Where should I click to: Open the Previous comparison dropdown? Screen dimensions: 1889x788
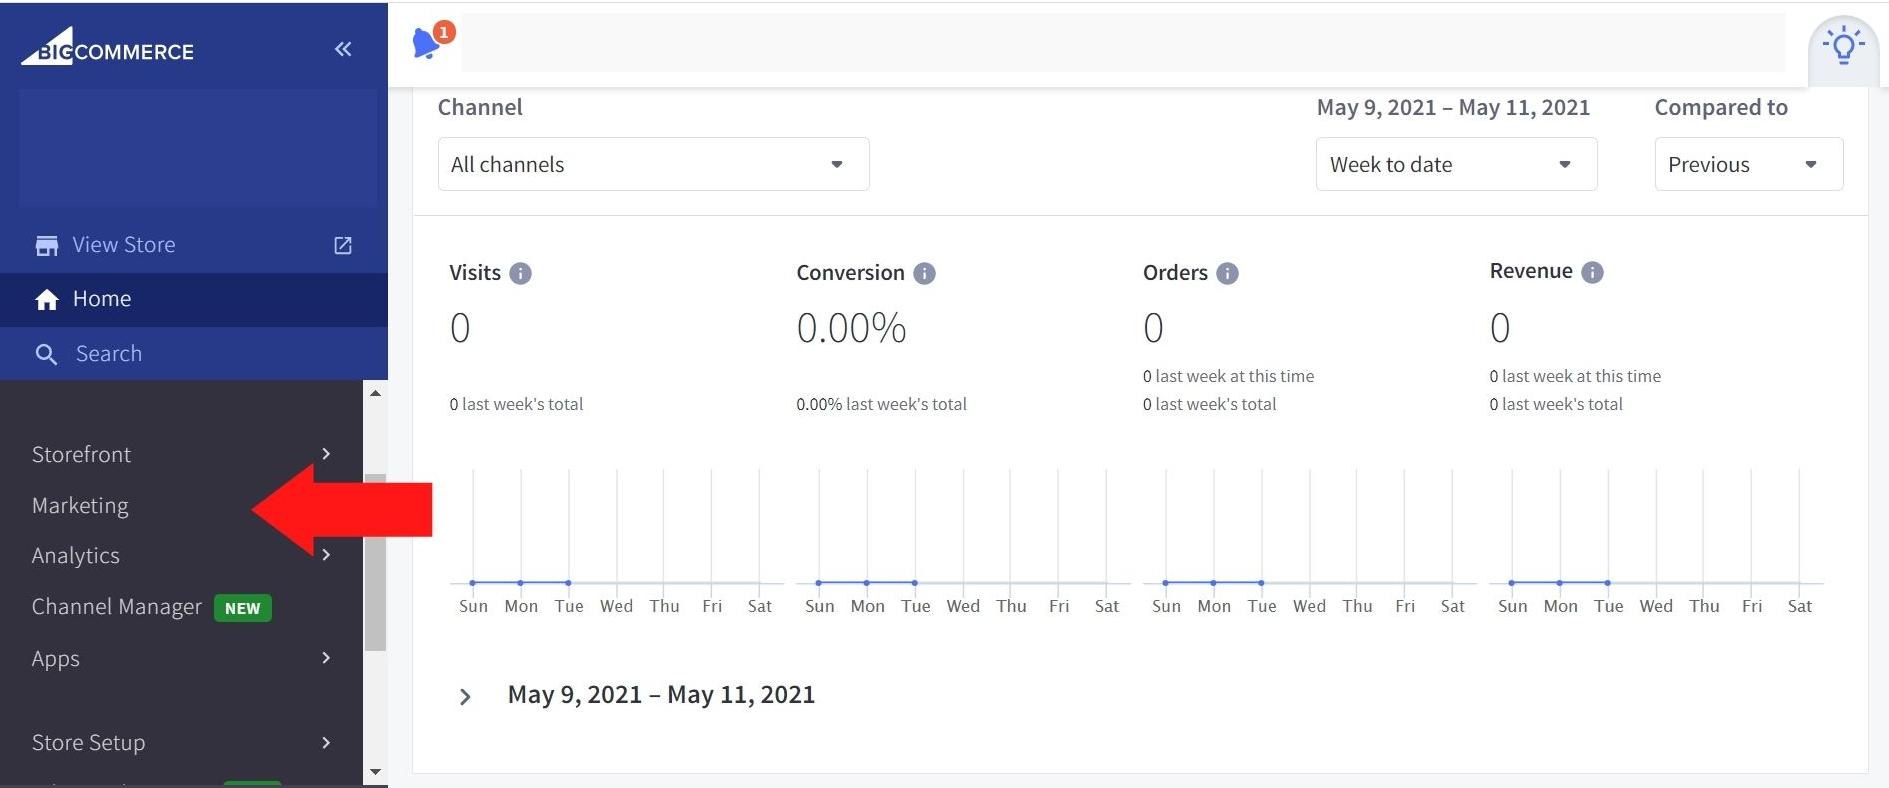(1747, 164)
